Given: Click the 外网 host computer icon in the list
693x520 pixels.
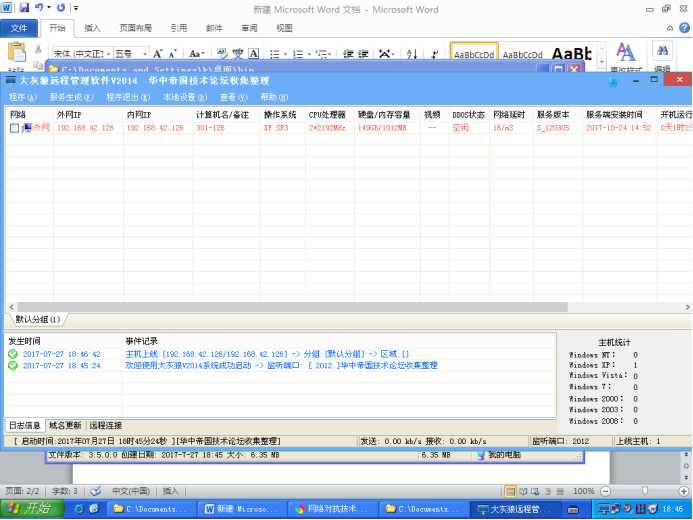Looking at the screenshot, I should click(x=27, y=128).
